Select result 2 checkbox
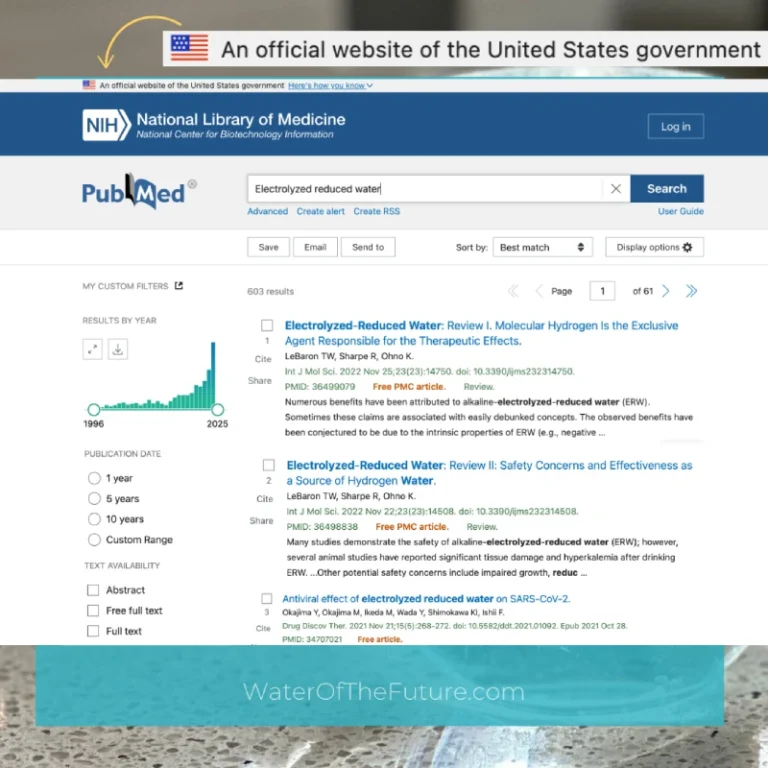This screenshot has width=768, height=768. (268, 465)
